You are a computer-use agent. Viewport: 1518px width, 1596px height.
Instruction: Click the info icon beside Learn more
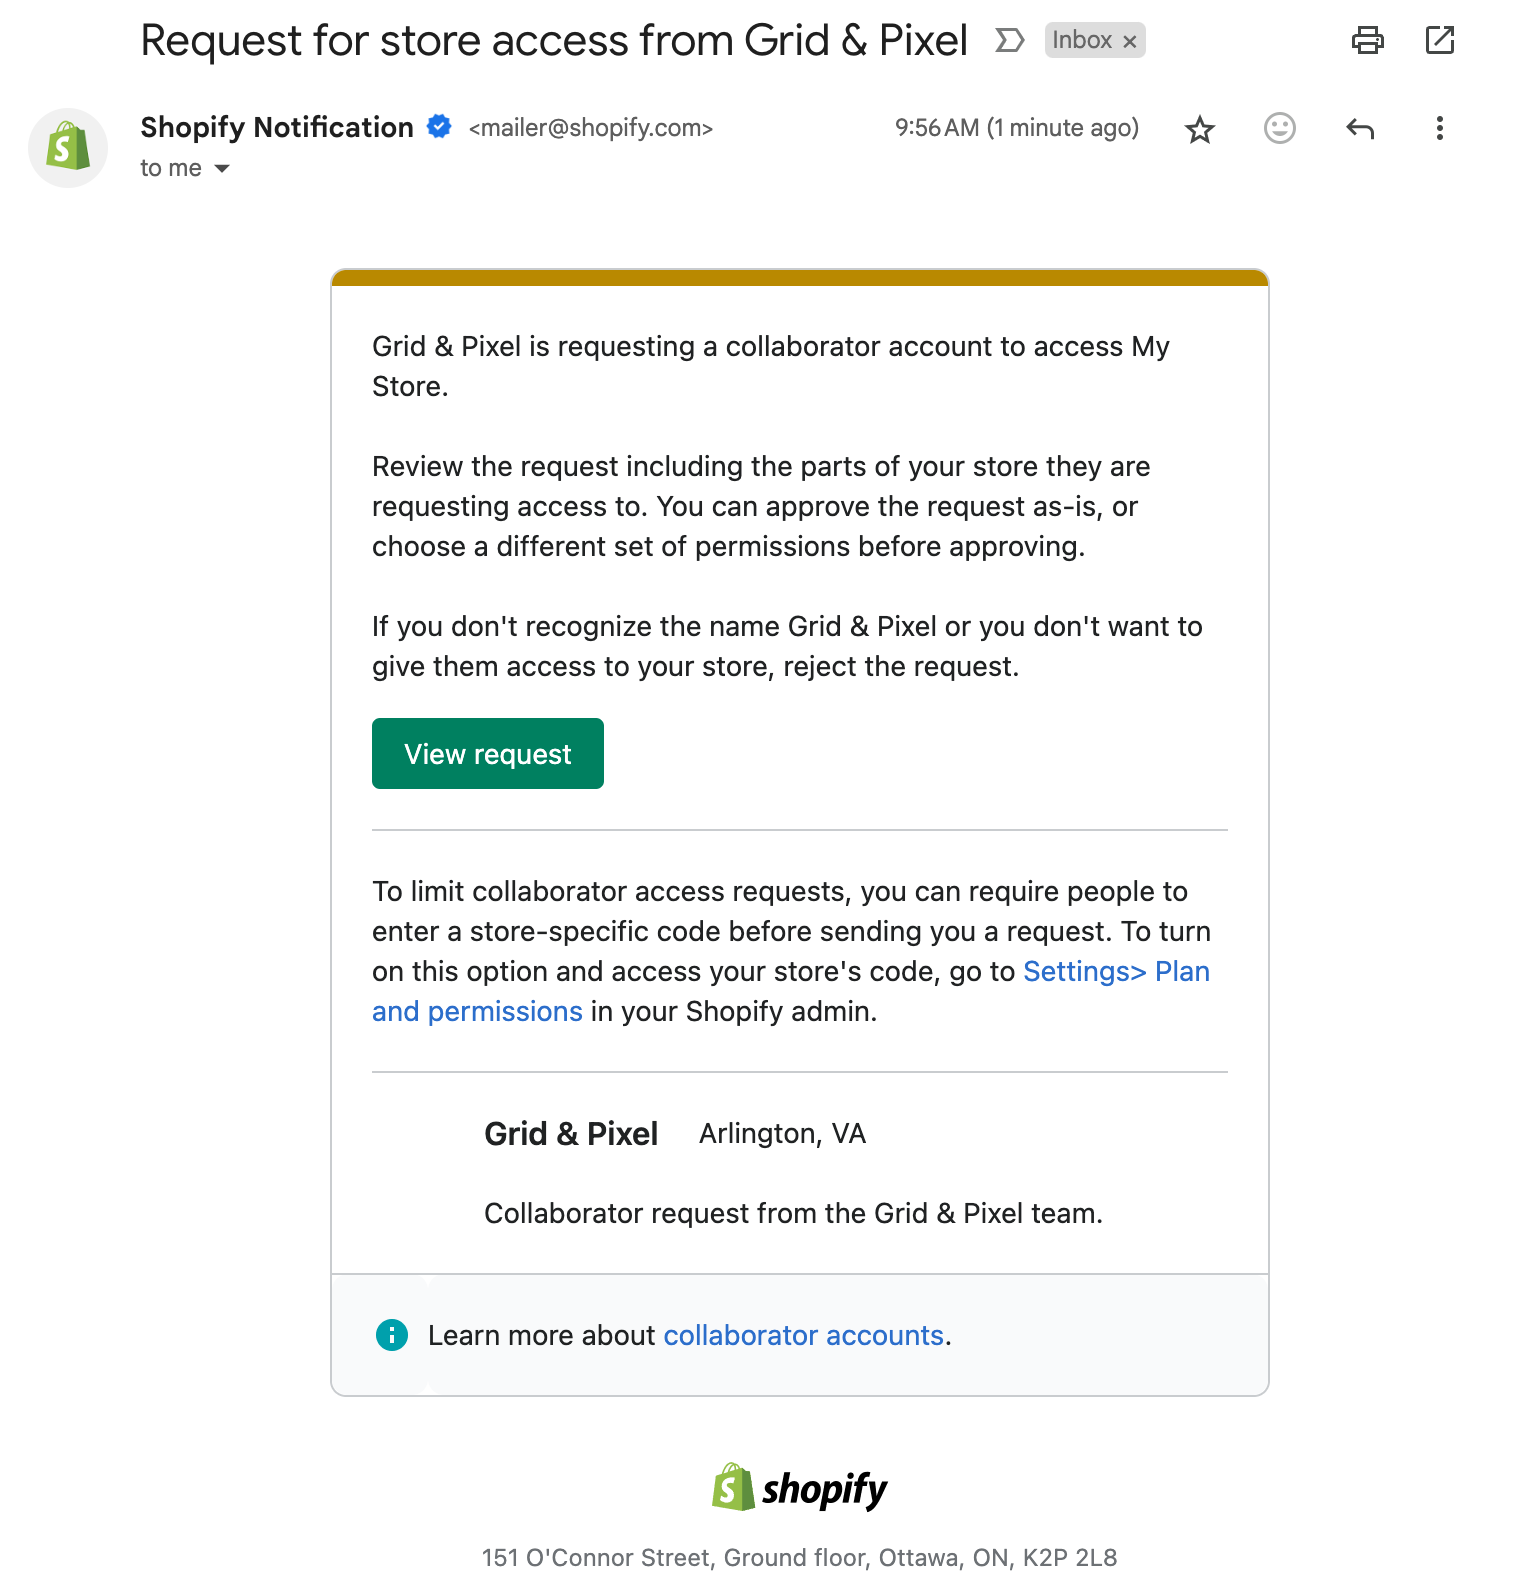[391, 1335]
